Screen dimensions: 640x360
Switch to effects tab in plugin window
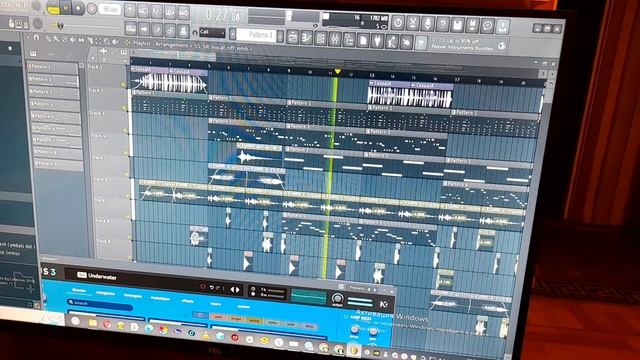coord(188,301)
